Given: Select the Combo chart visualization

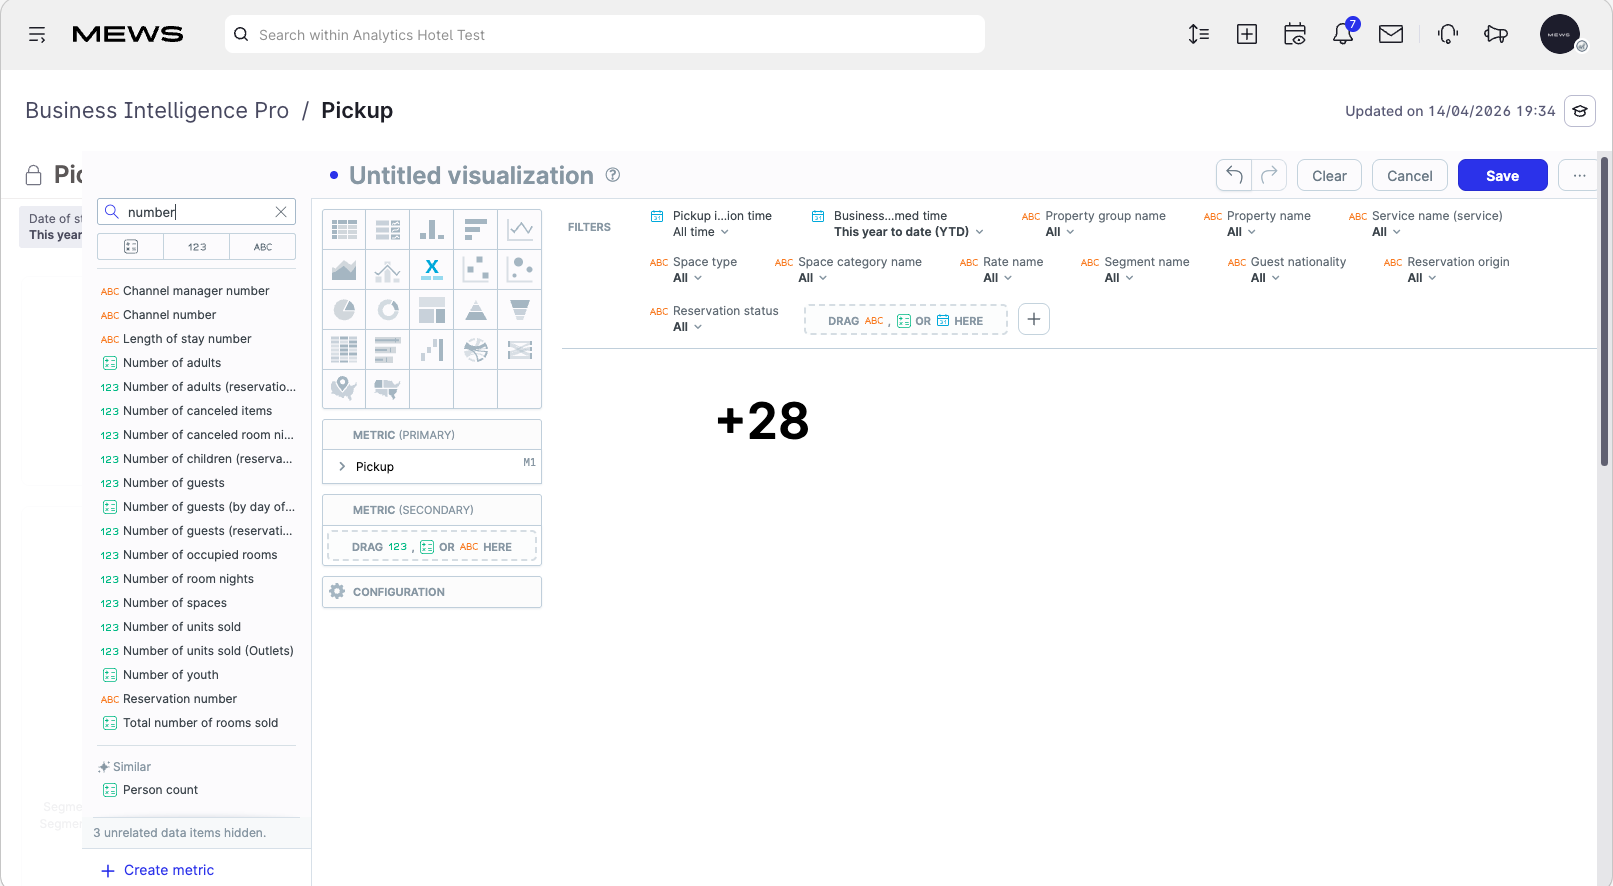Looking at the screenshot, I should (388, 270).
